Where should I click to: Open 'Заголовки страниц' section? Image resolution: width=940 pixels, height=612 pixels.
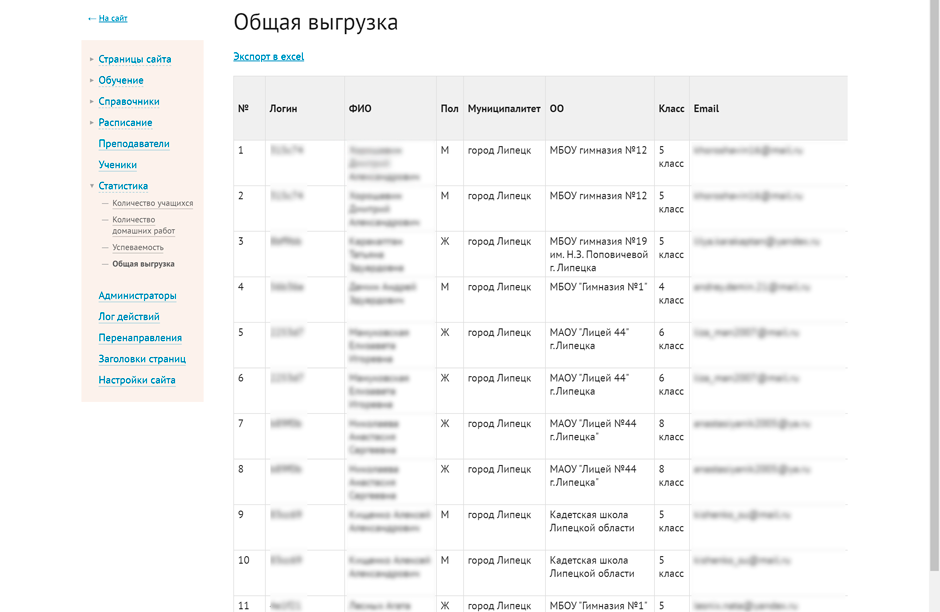[x=142, y=359]
